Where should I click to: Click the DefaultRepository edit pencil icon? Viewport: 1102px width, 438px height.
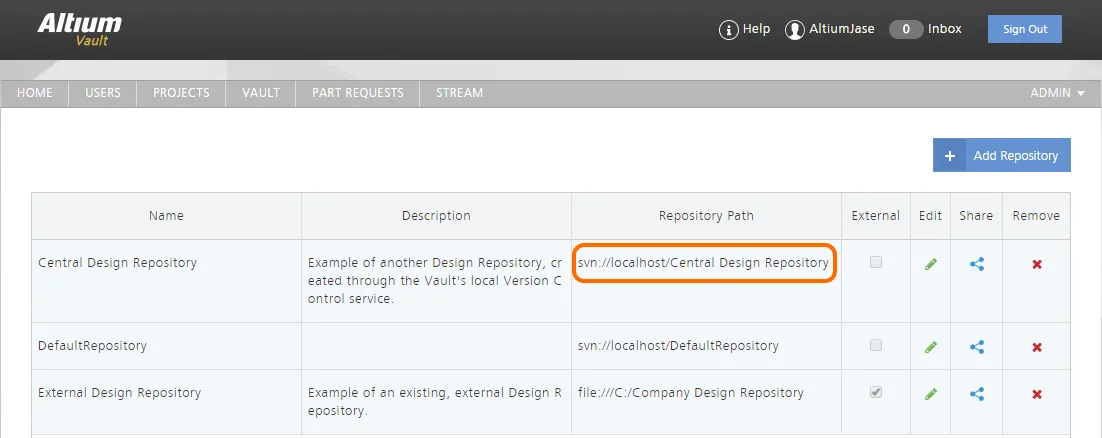(x=931, y=347)
